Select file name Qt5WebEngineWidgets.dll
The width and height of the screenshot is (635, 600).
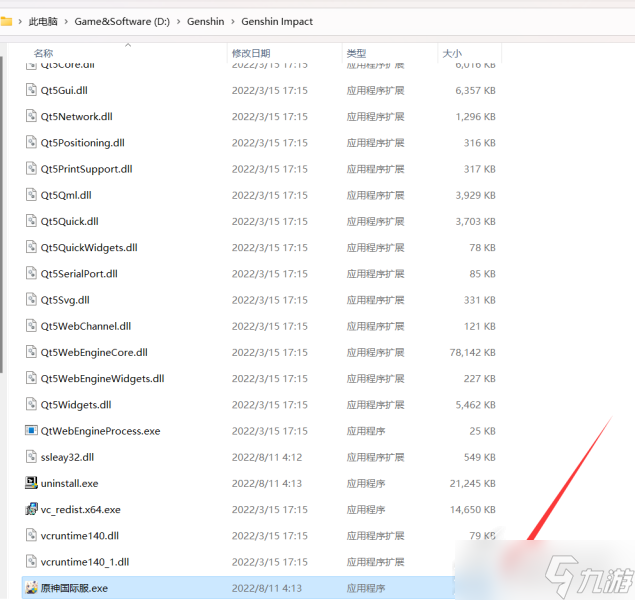pos(102,378)
